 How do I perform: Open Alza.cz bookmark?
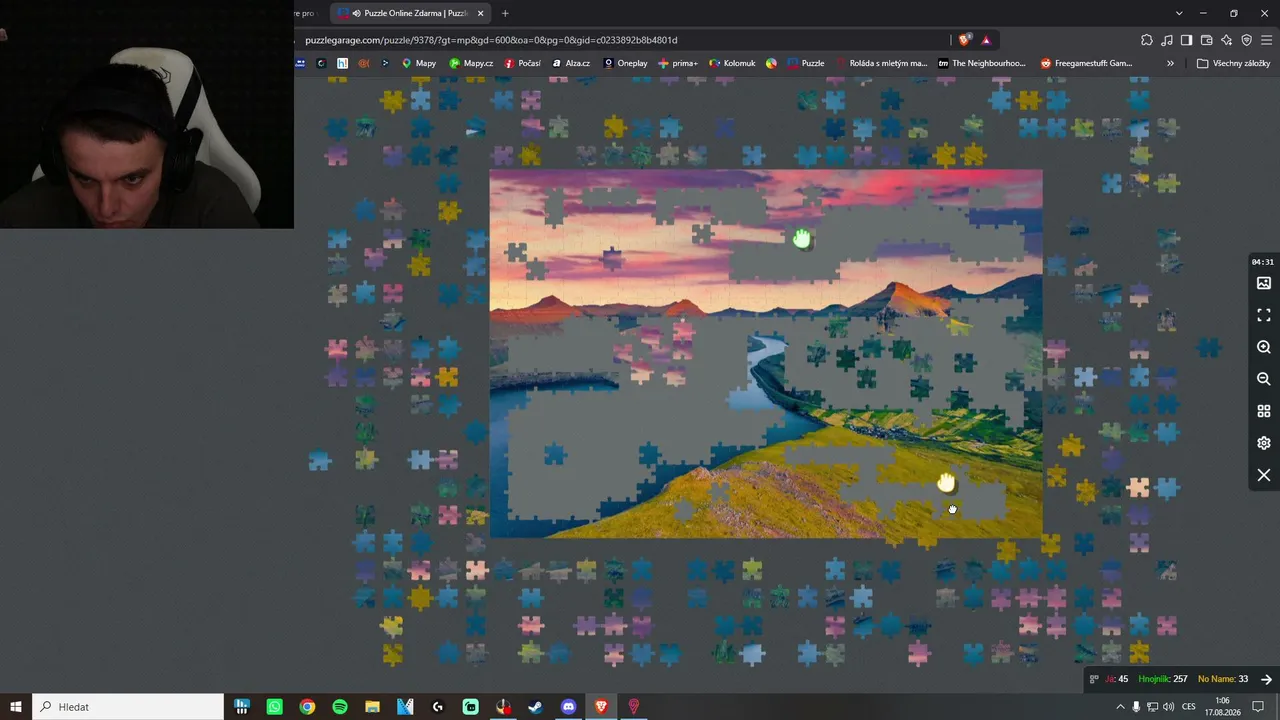pyautogui.click(x=571, y=63)
